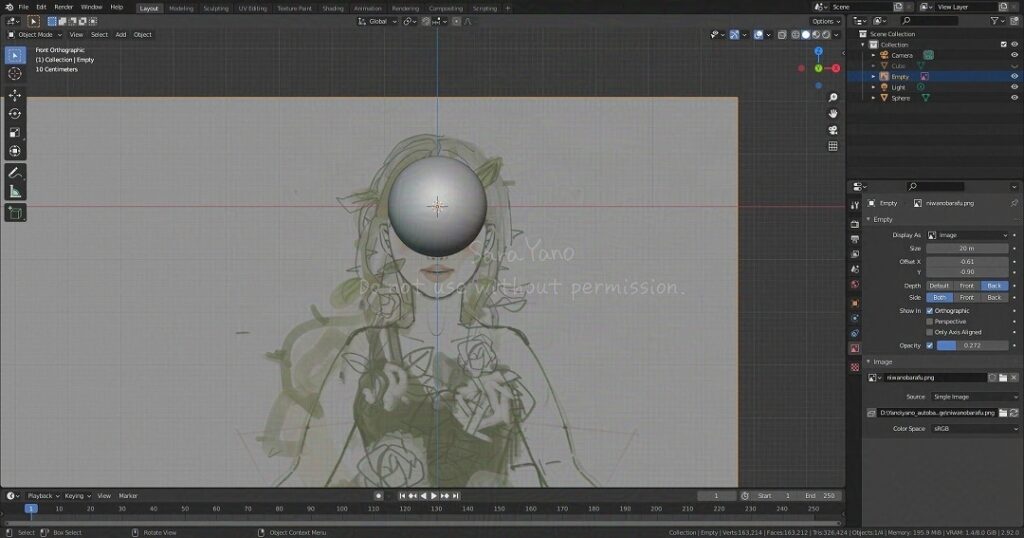Viewport: 1024px width, 538px height.
Task: Open the Physics properties tab
Action: (855, 318)
